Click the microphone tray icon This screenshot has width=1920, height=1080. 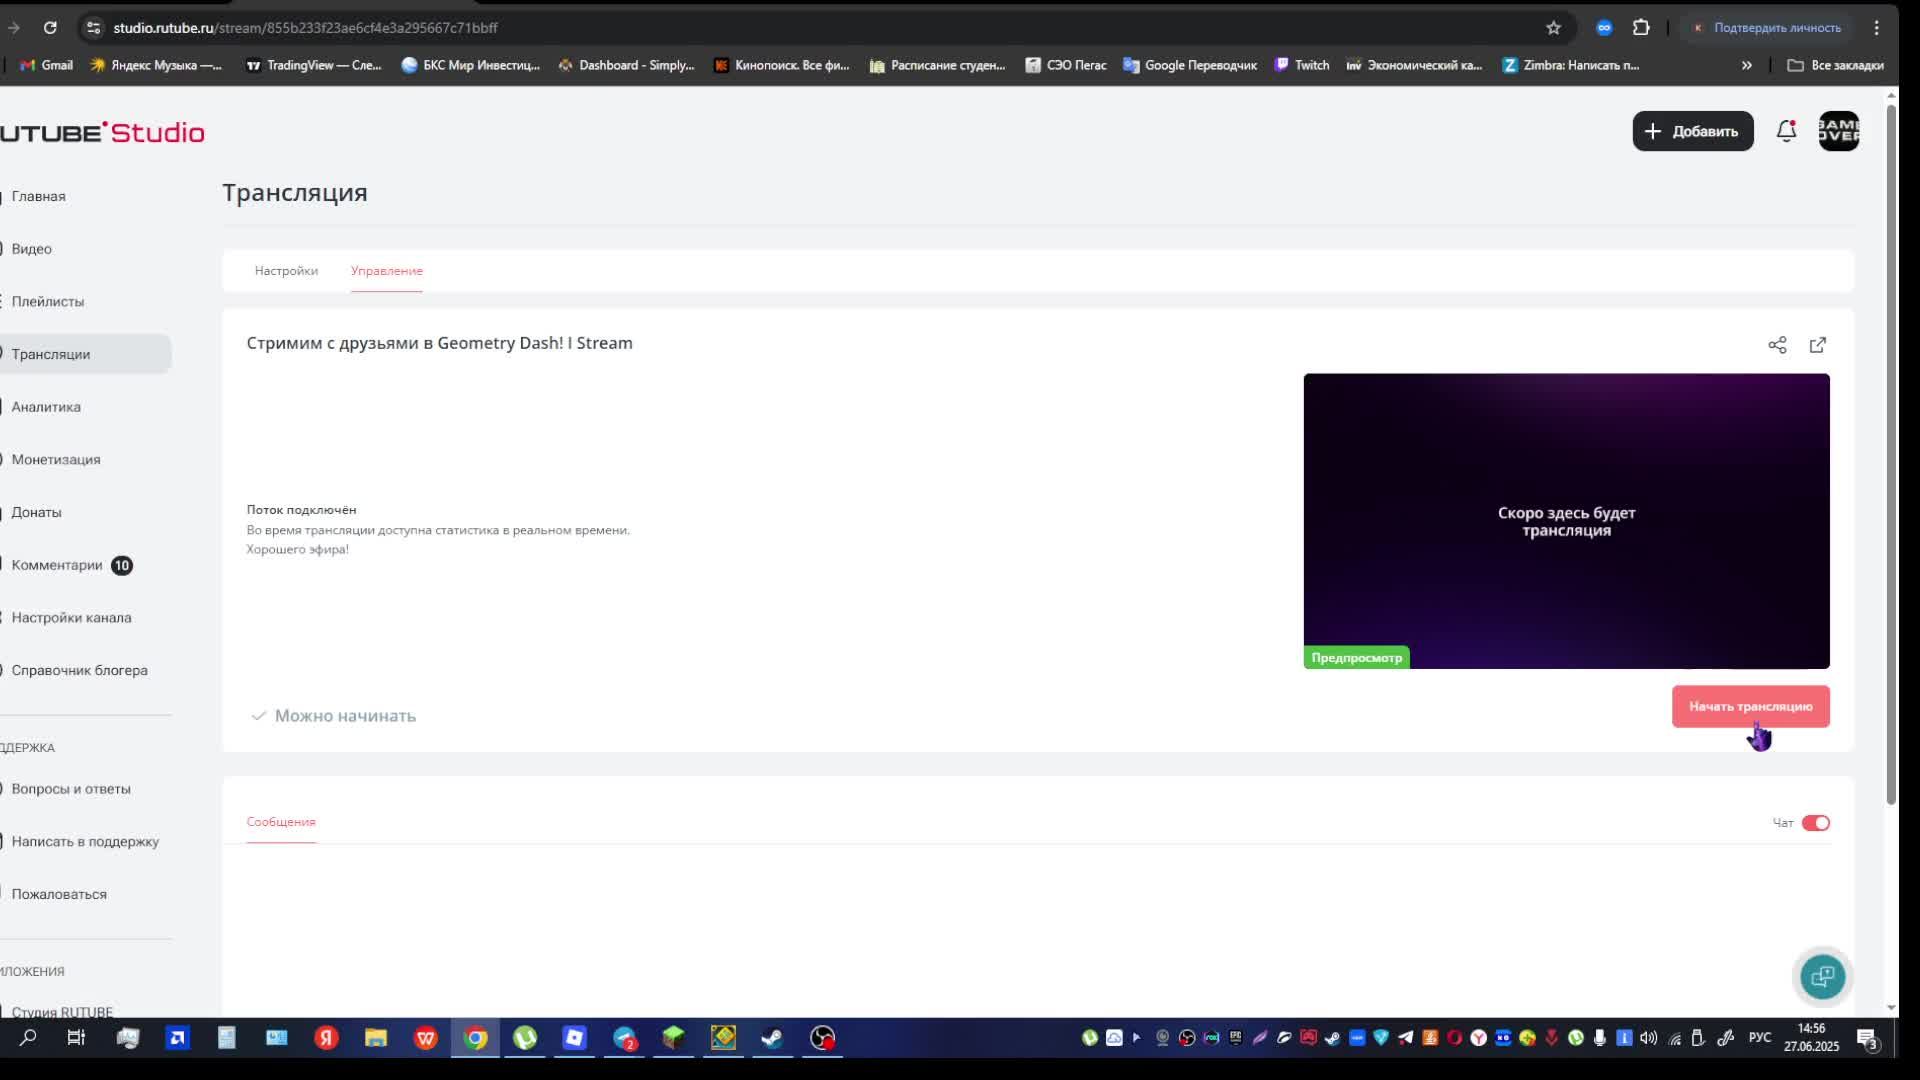point(1600,1038)
